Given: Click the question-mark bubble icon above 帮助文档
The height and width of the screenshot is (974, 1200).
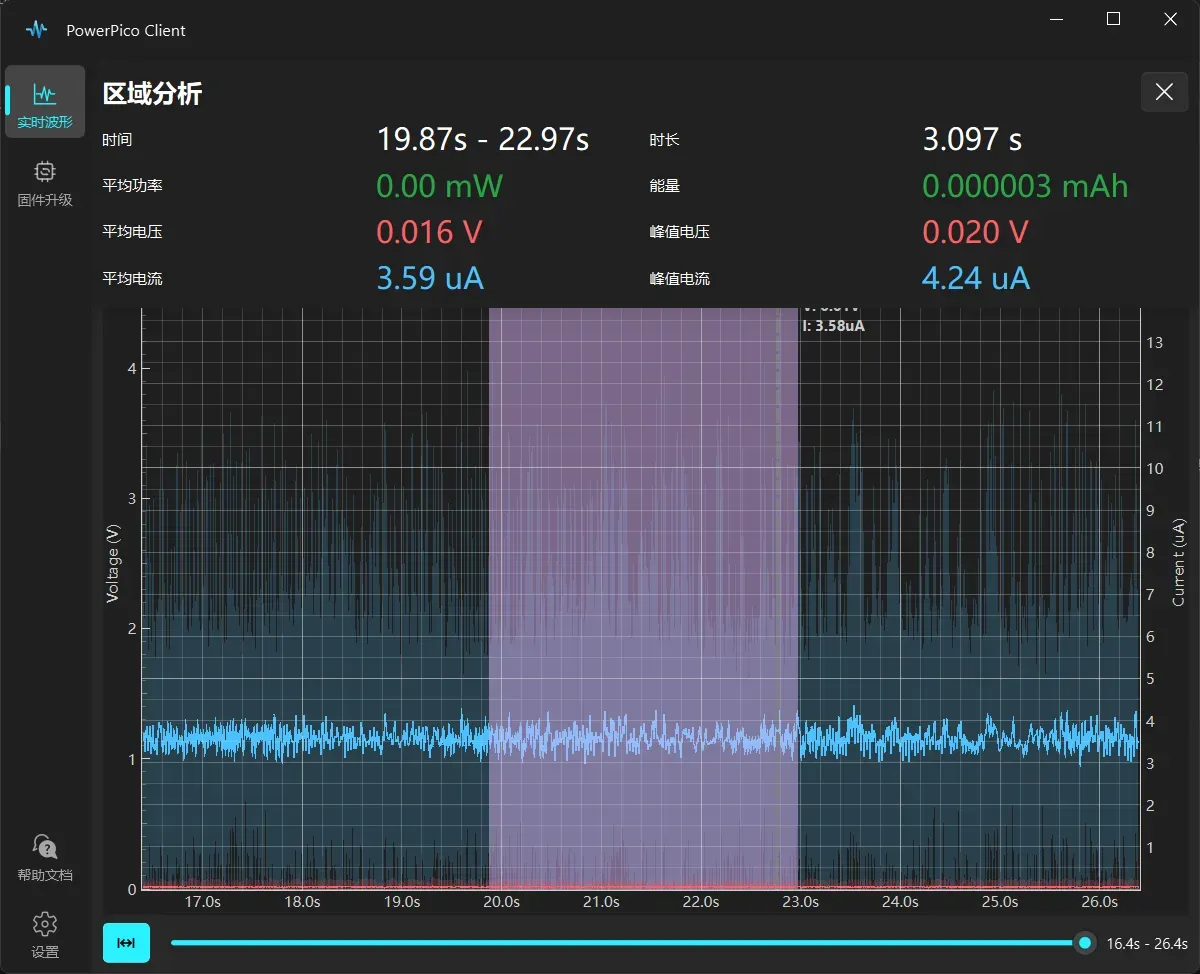Looking at the screenshot, I should (x=44, y=846).
